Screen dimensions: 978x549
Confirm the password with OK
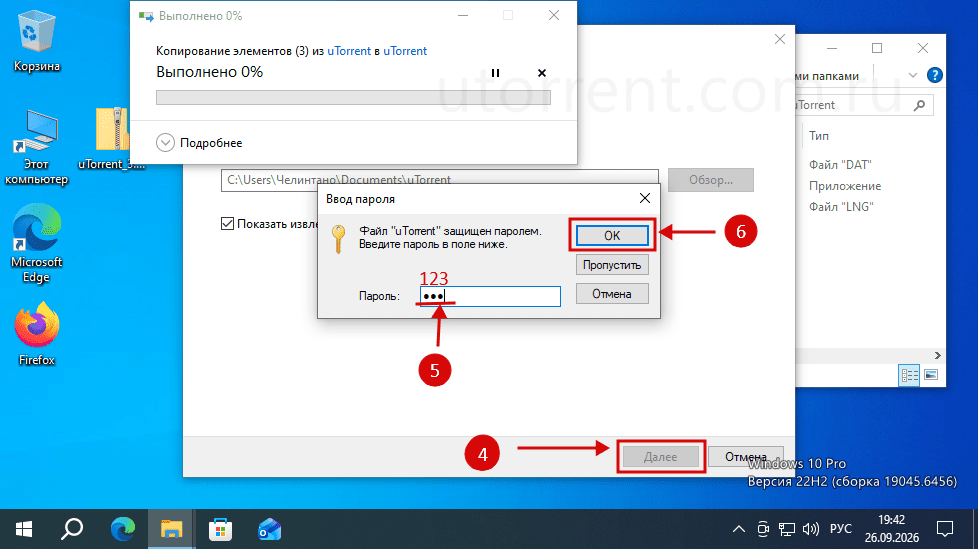612,235
